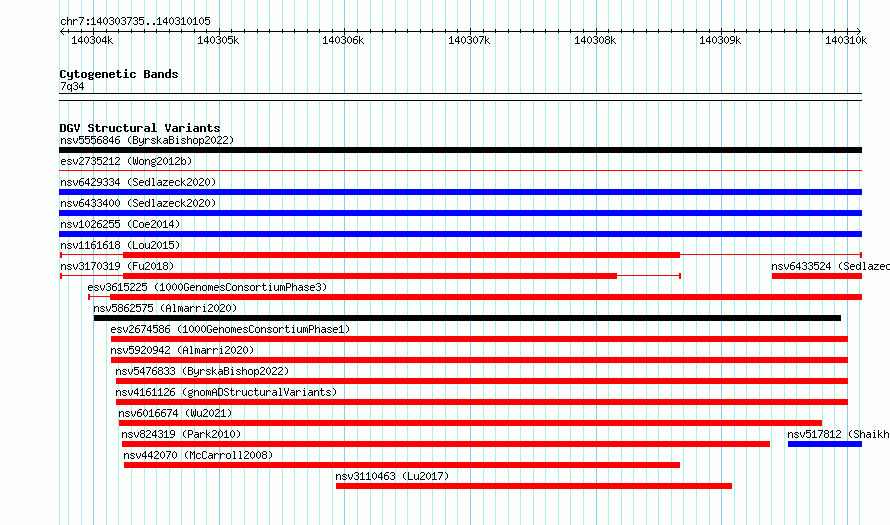The width and height of the screenshot is (890, 525).
Task: Click the 140305k ruler position
Action: coord(218,40)
